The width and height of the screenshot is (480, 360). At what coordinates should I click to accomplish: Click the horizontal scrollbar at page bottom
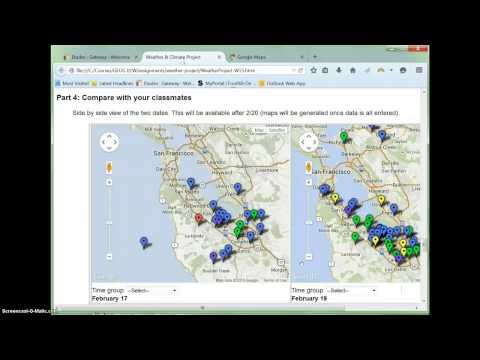202,308
